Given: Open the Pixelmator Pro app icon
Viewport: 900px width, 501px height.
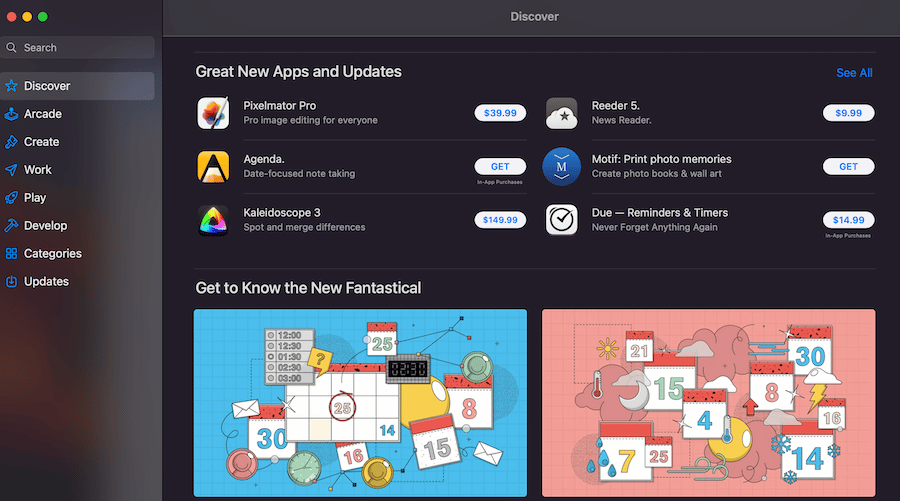Looking at the screenshot, I should (214, 113).
